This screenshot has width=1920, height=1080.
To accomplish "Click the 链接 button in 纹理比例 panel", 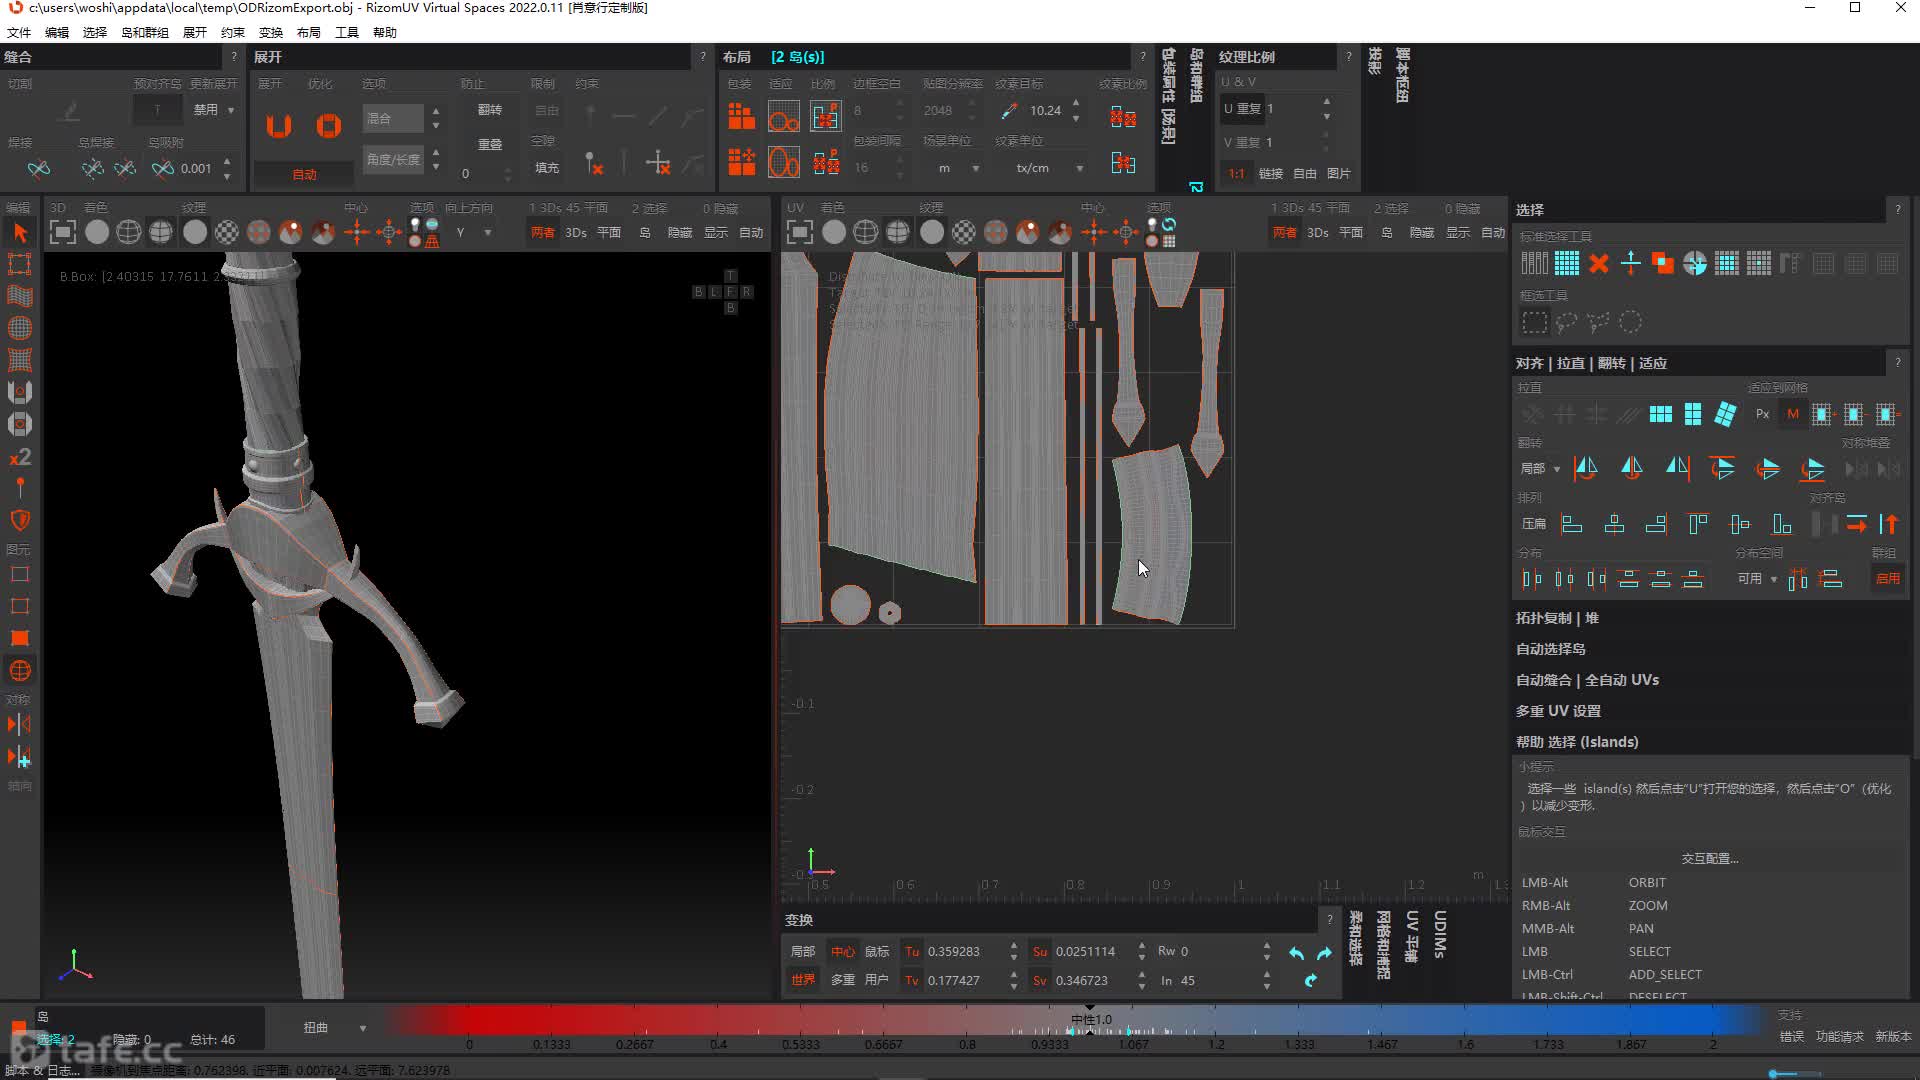I will click(1271, 173).
